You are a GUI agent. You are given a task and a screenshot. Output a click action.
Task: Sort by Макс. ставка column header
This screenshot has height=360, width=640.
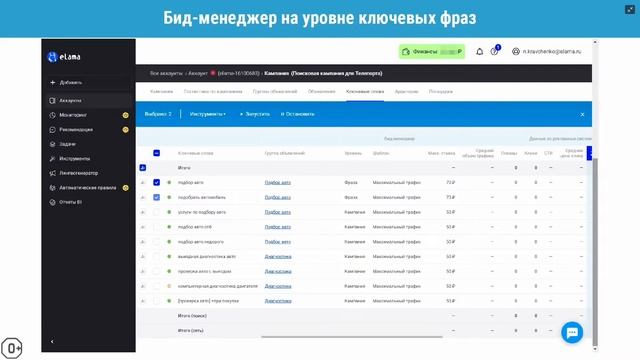click(441, 153)
